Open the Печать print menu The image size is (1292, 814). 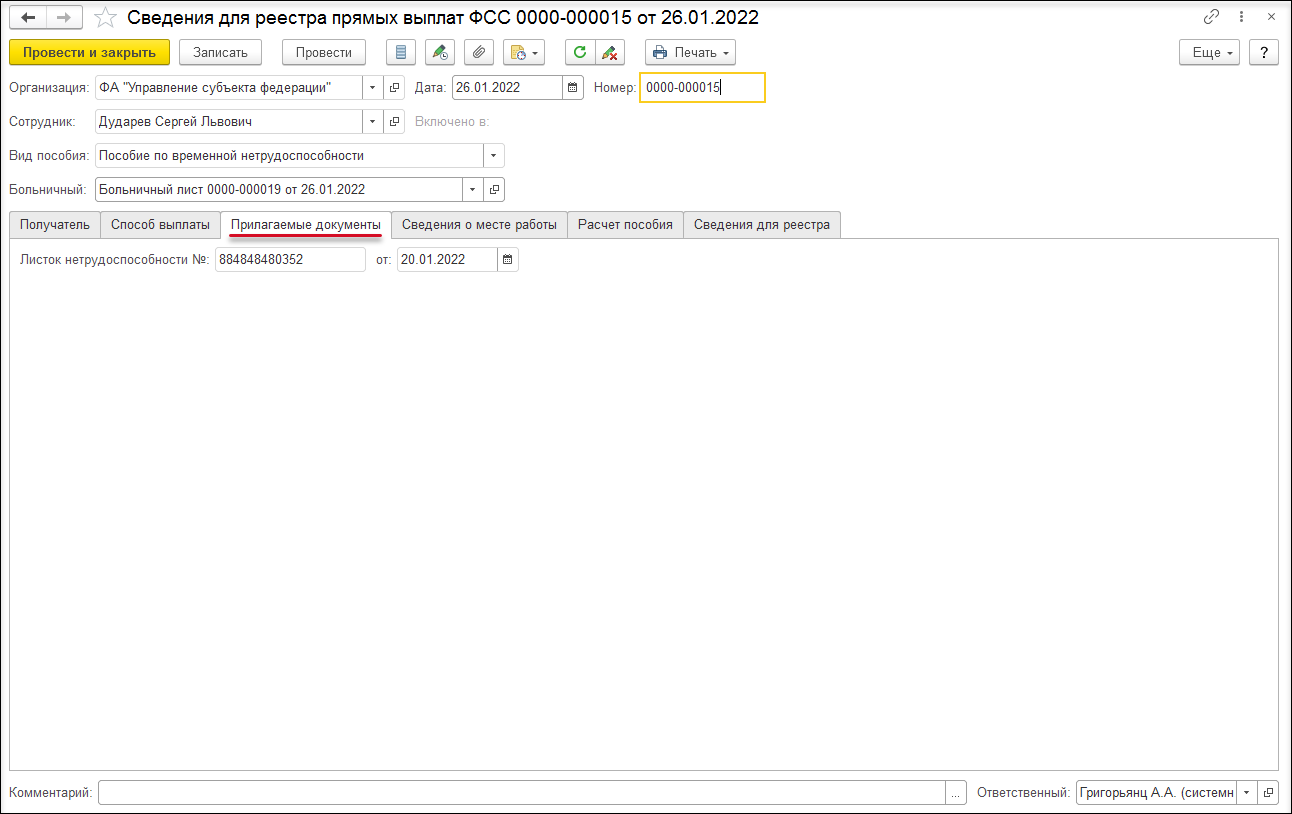click(x=690, y=52)
